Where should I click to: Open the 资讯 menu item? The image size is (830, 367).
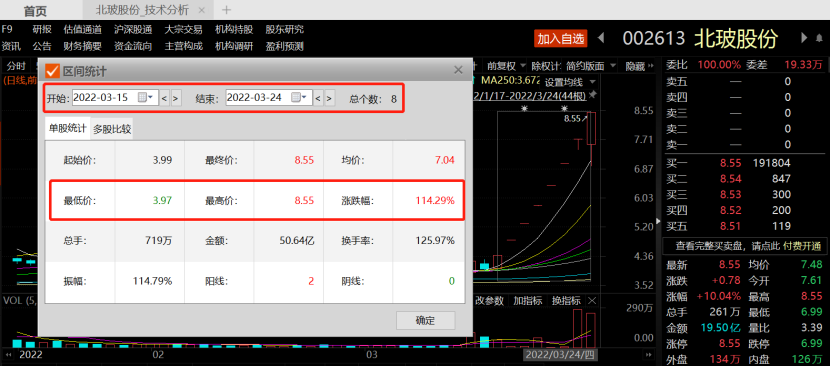pyautogui.click(x=11, y=46)
